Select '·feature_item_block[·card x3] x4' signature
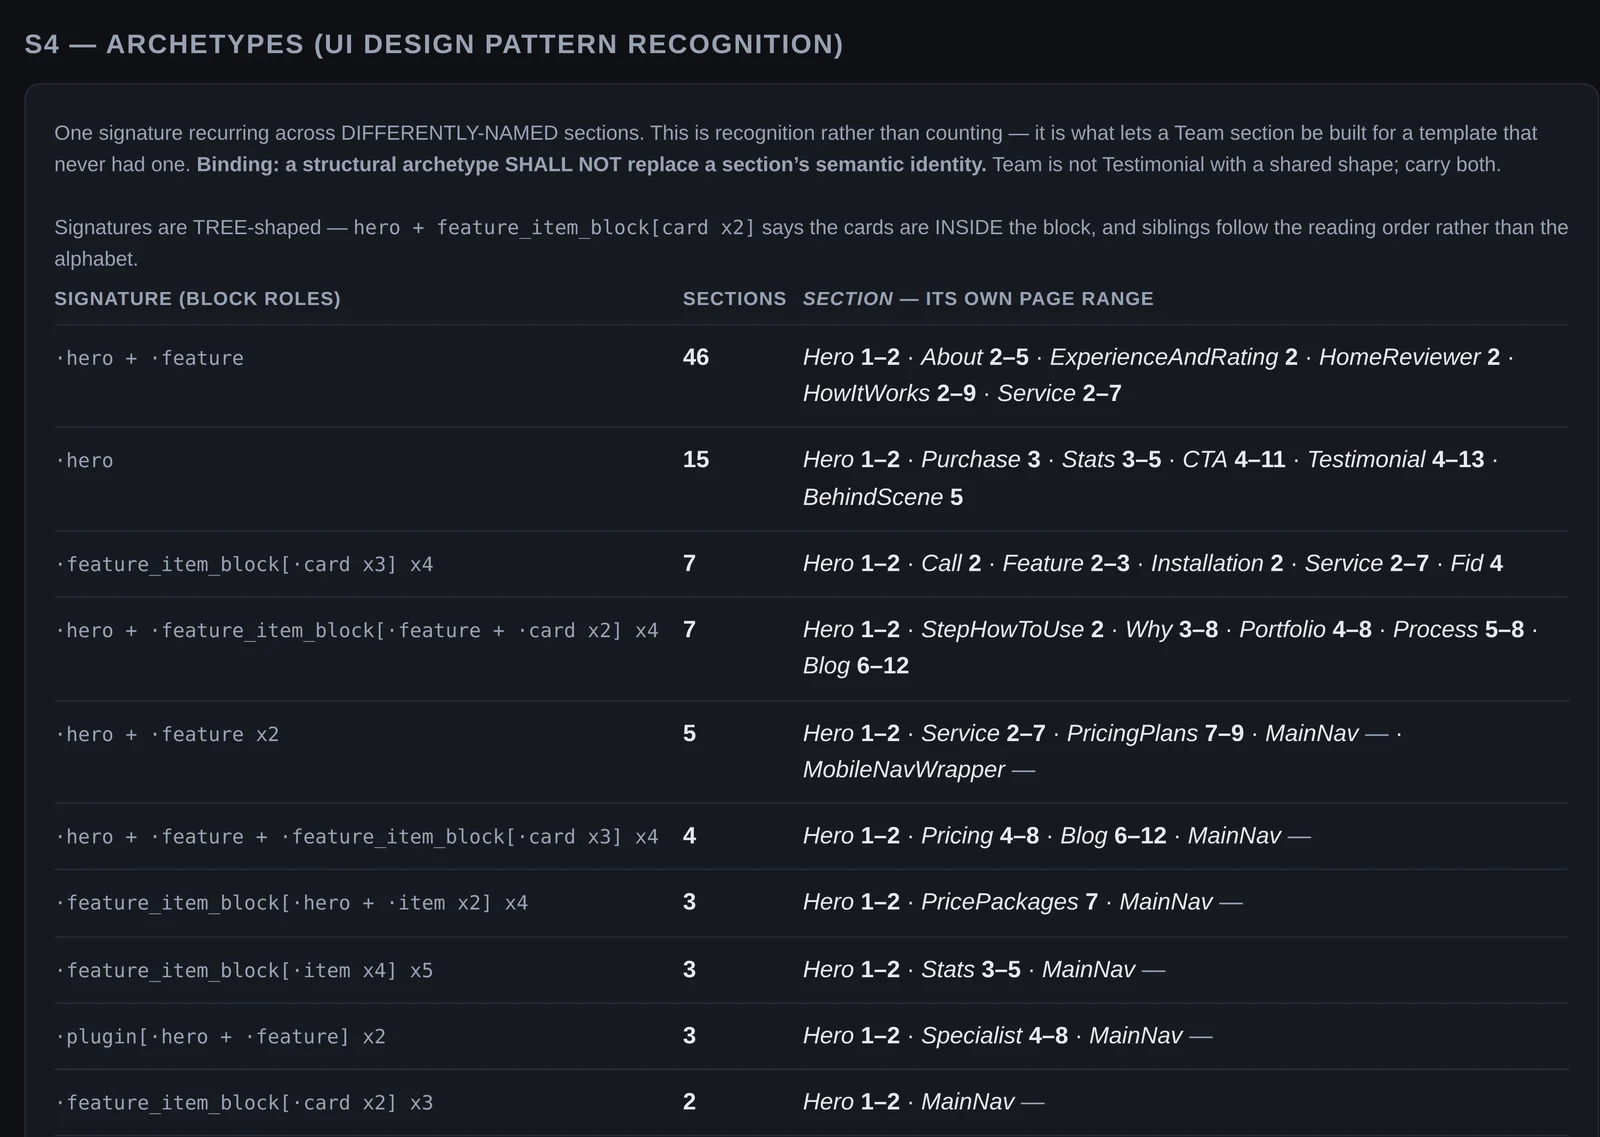1600x1137 pixels. click(x=244, y=564)
